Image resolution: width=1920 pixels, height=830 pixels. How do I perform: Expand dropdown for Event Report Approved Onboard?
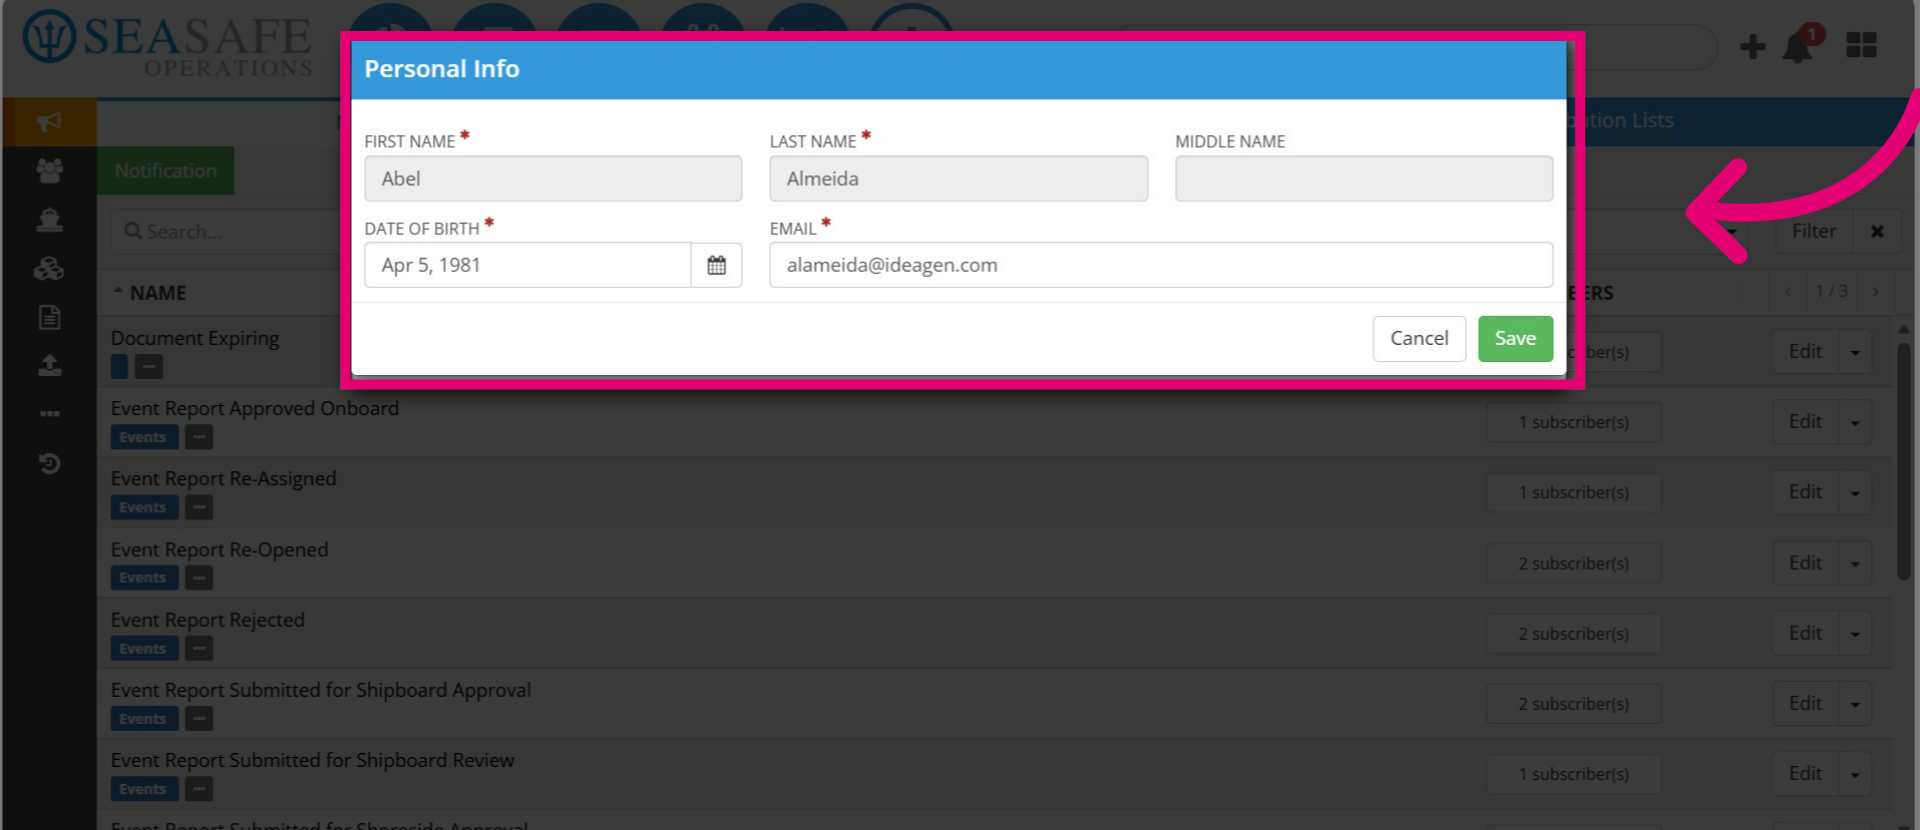click(1855, 422)
